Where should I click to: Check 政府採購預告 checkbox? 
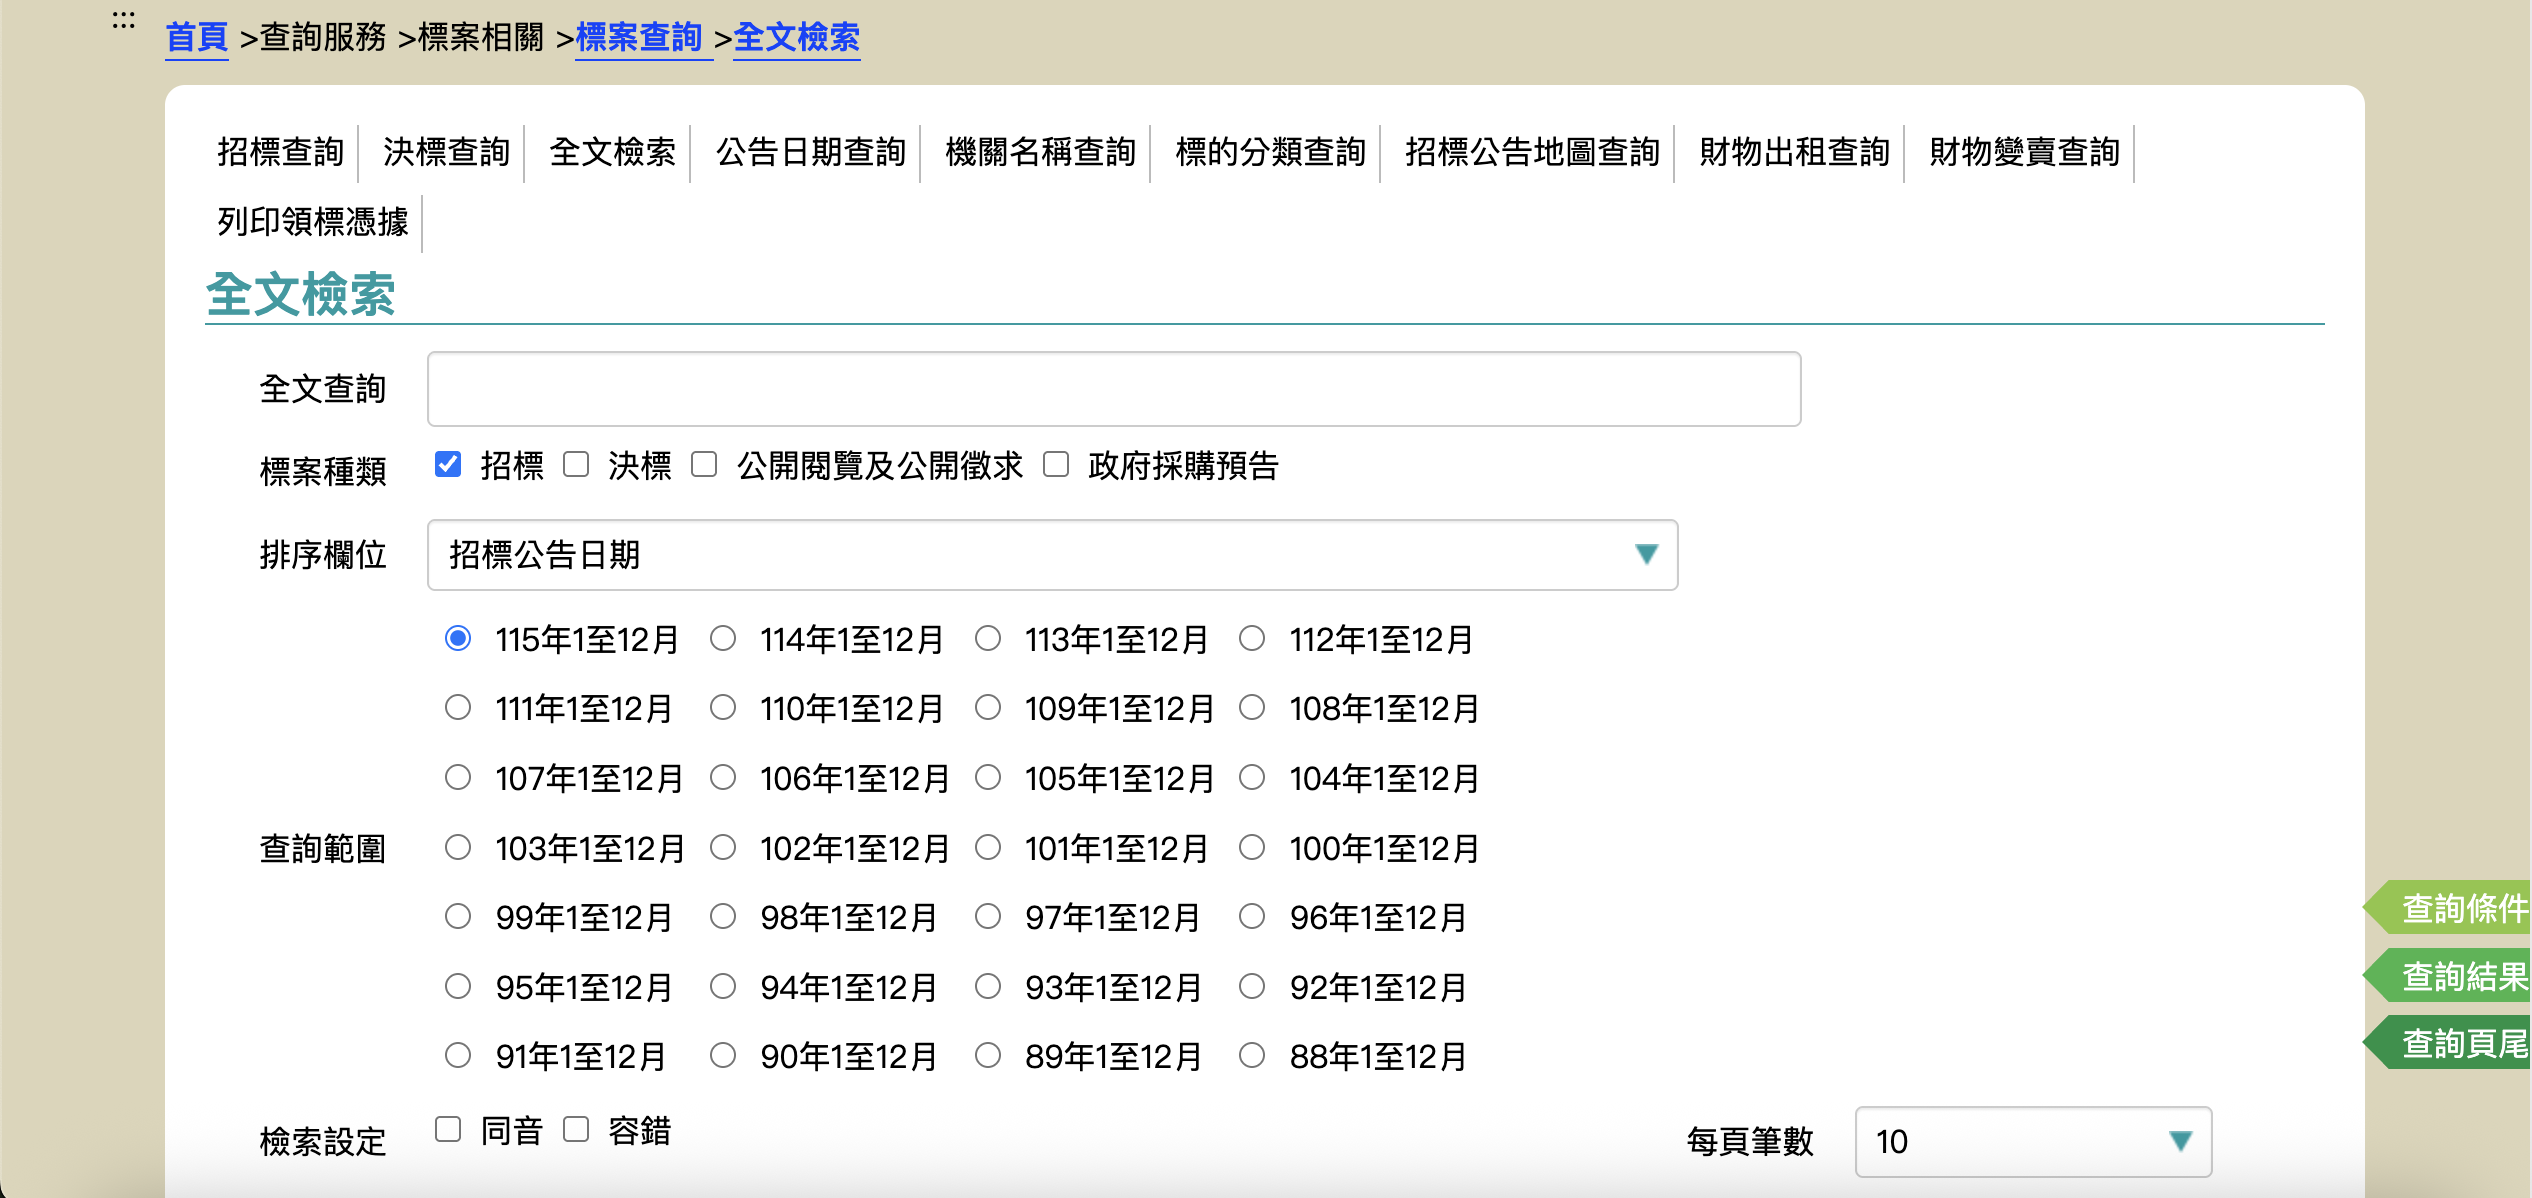tap(1056, 464)
